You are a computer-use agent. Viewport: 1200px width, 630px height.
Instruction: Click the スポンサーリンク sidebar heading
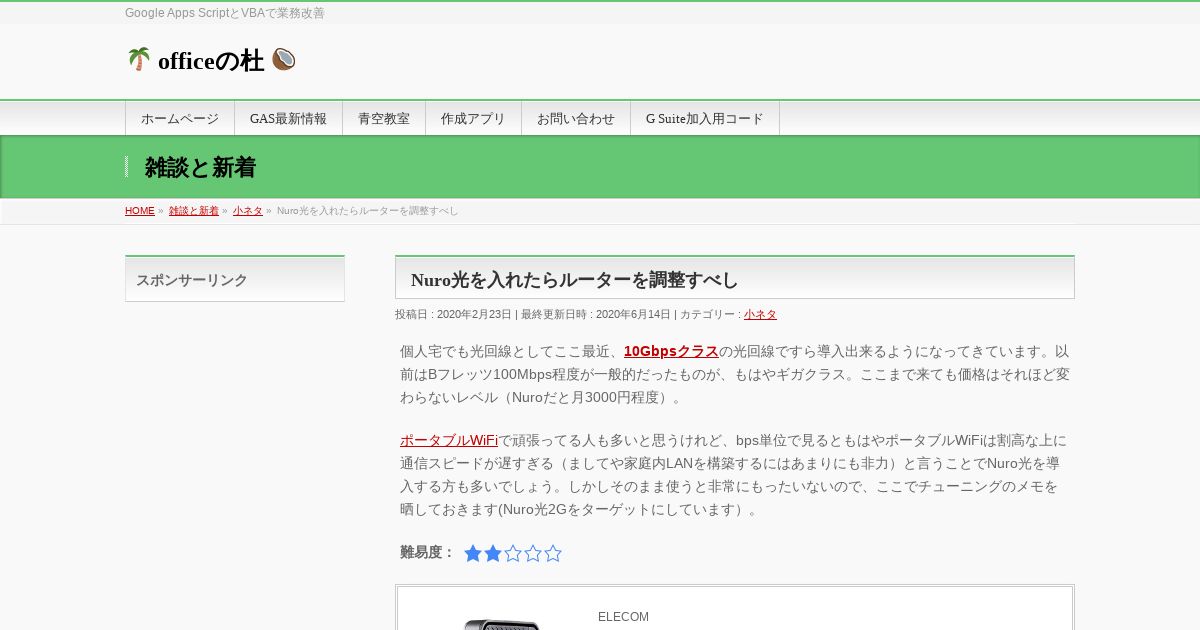pos(192,280)
